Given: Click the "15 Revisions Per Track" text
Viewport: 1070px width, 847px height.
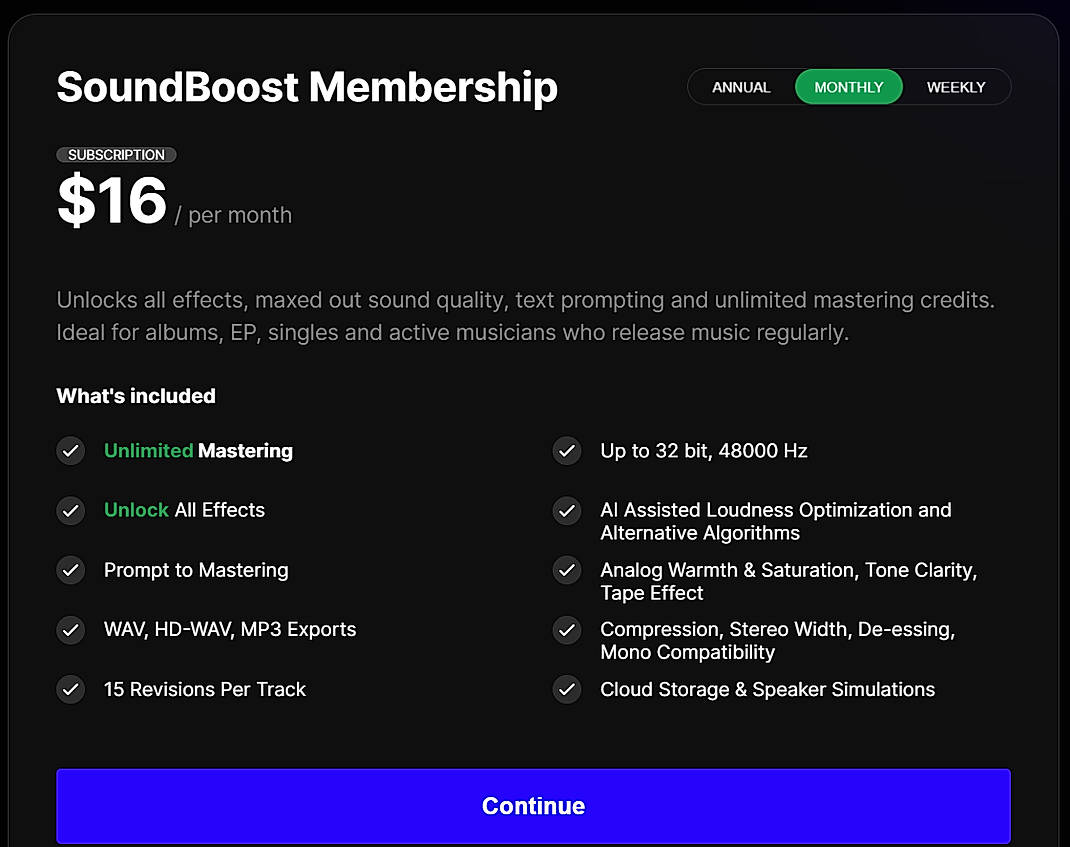Looking at the screenshot, I should pos(205,689).
